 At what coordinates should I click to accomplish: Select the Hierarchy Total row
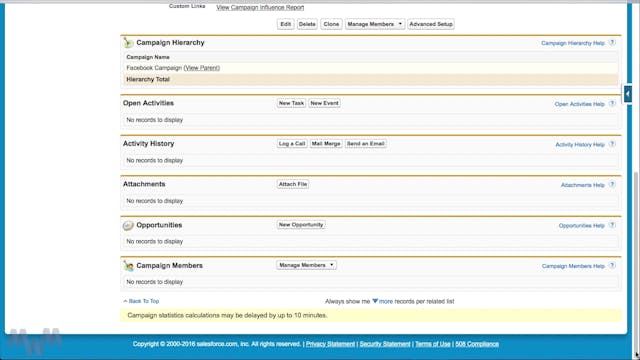click(371, 79)
